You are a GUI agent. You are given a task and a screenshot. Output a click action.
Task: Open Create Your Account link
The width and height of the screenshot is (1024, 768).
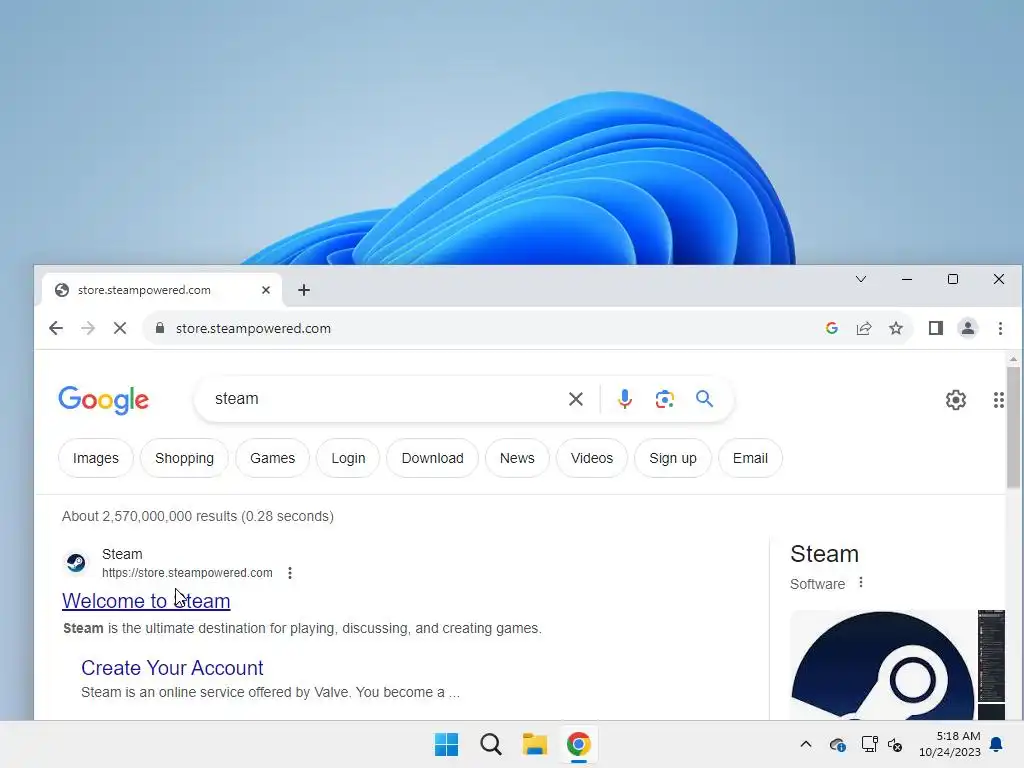point(172,668)
